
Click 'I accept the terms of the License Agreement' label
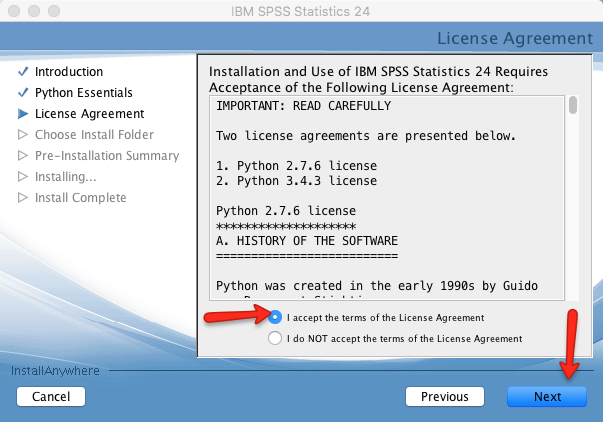coord(385,318)
